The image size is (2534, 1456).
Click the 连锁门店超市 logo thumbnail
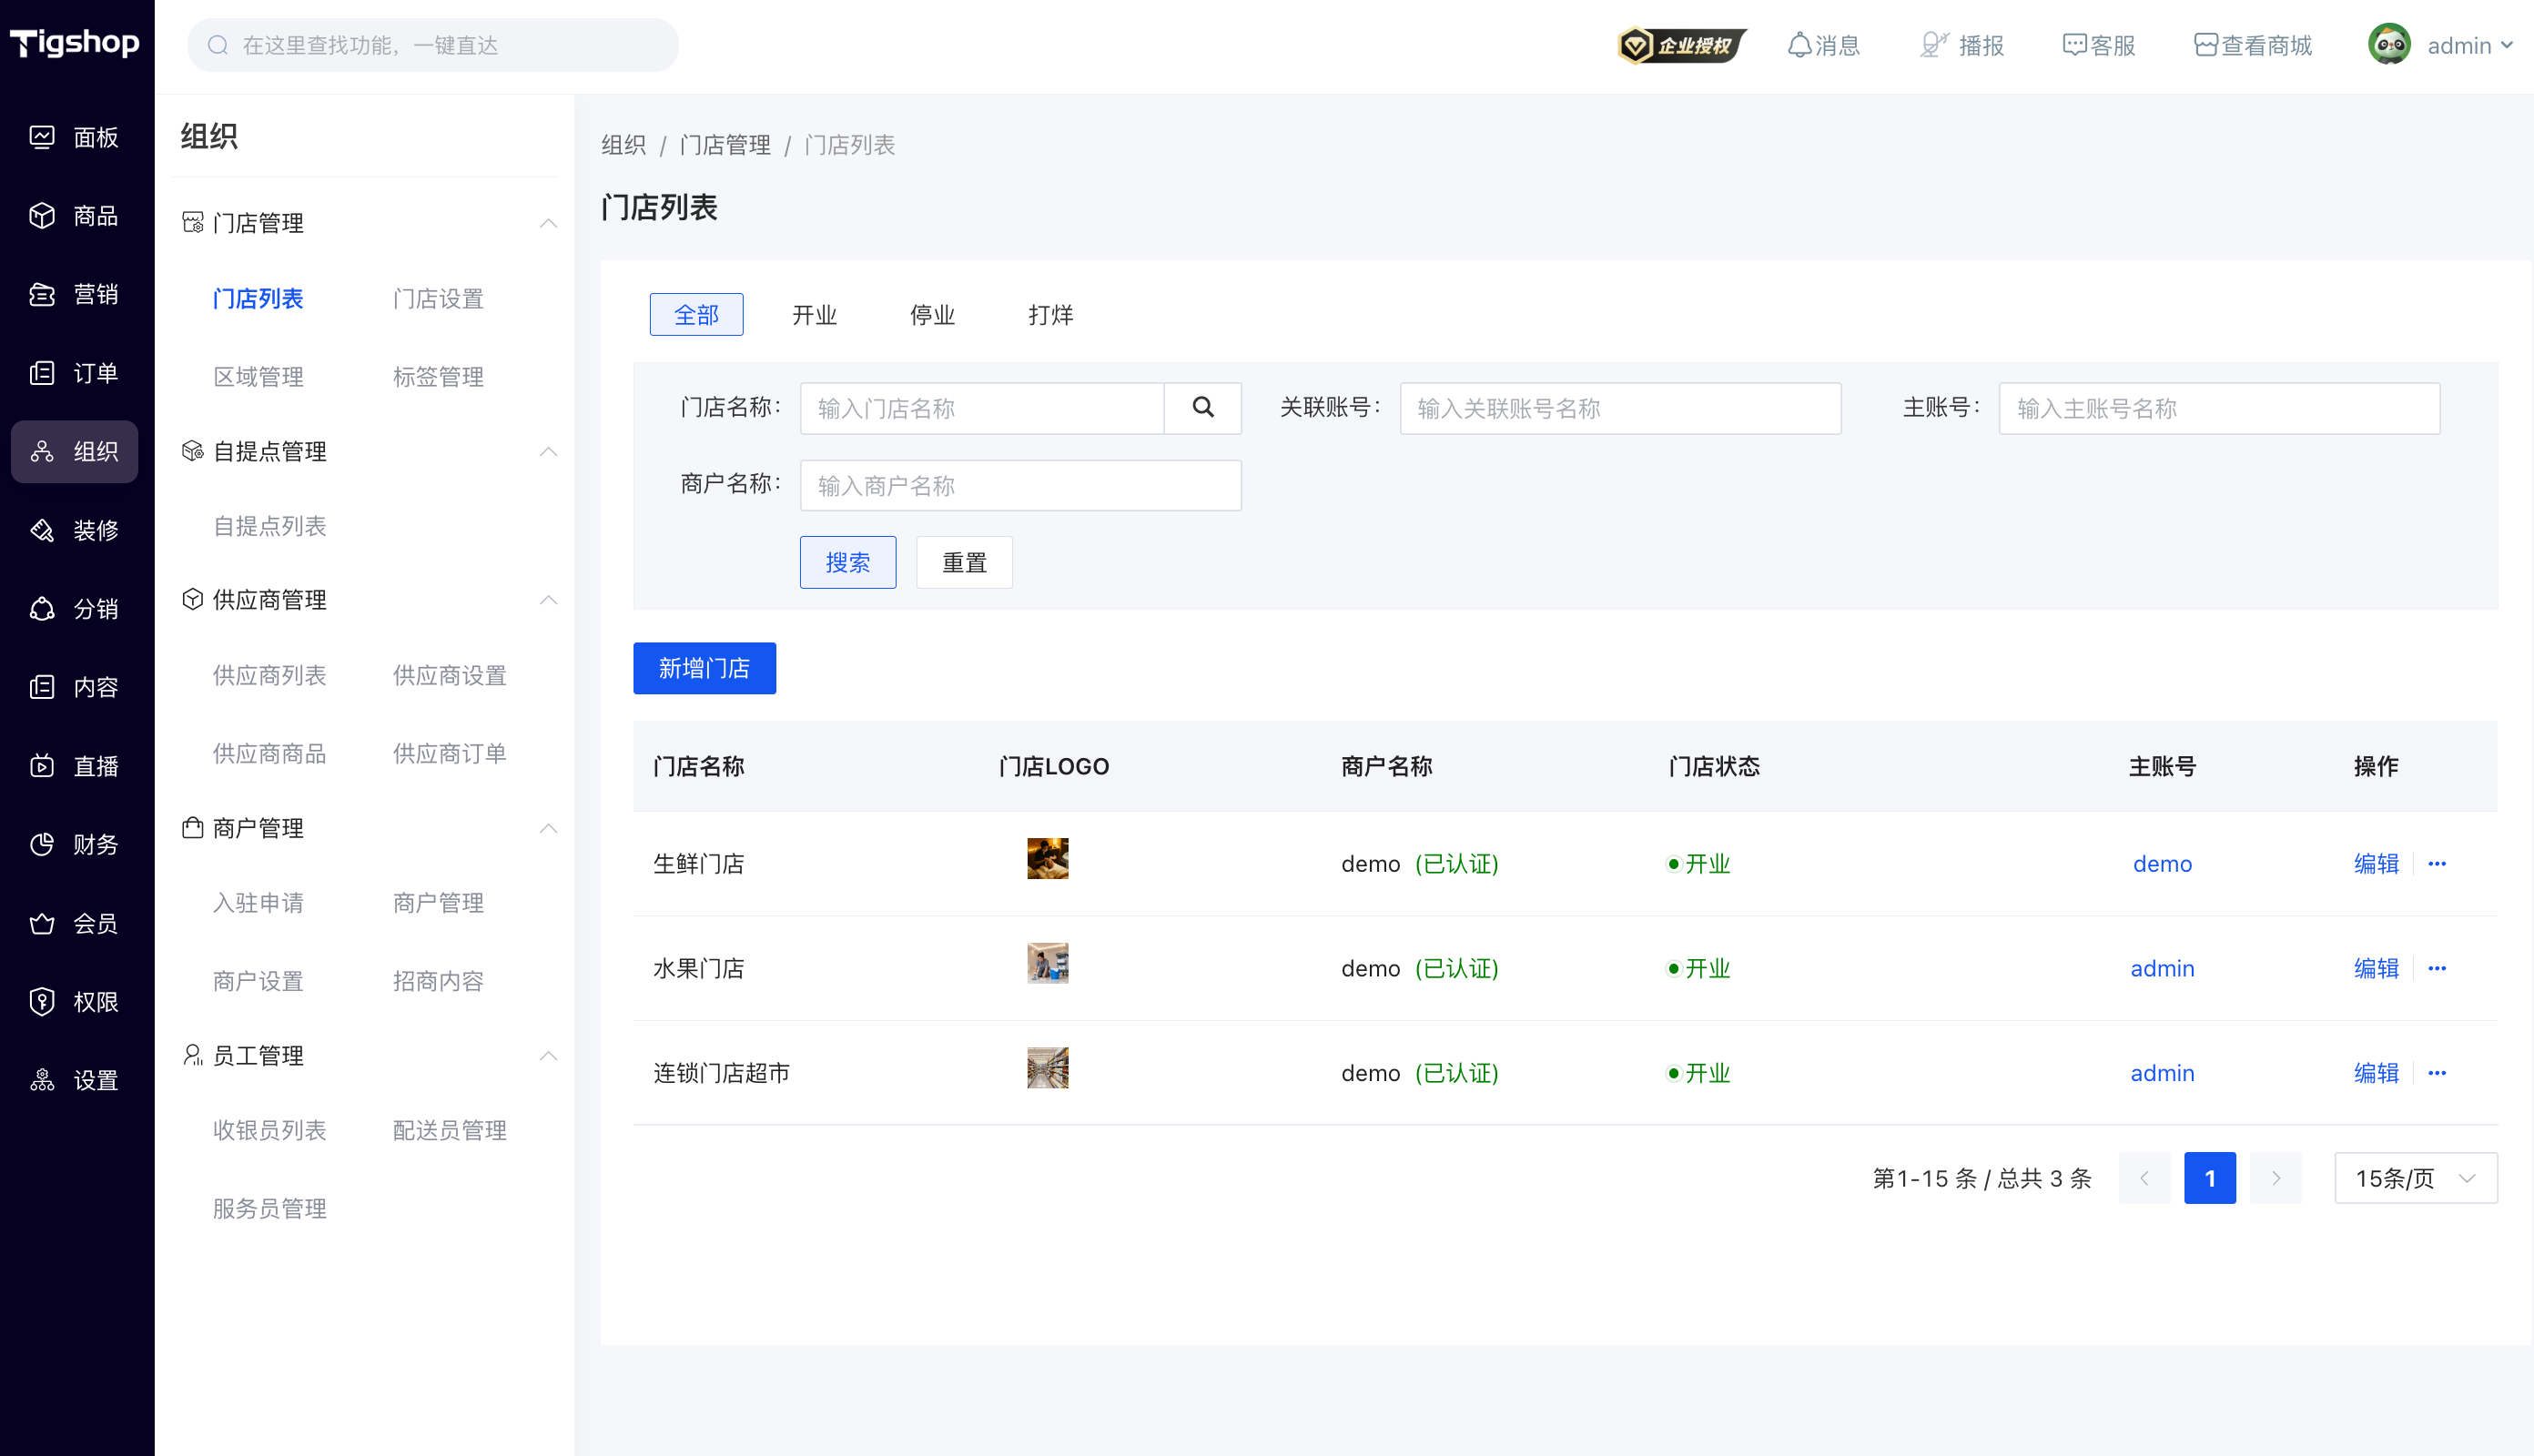(1047, 1068)
